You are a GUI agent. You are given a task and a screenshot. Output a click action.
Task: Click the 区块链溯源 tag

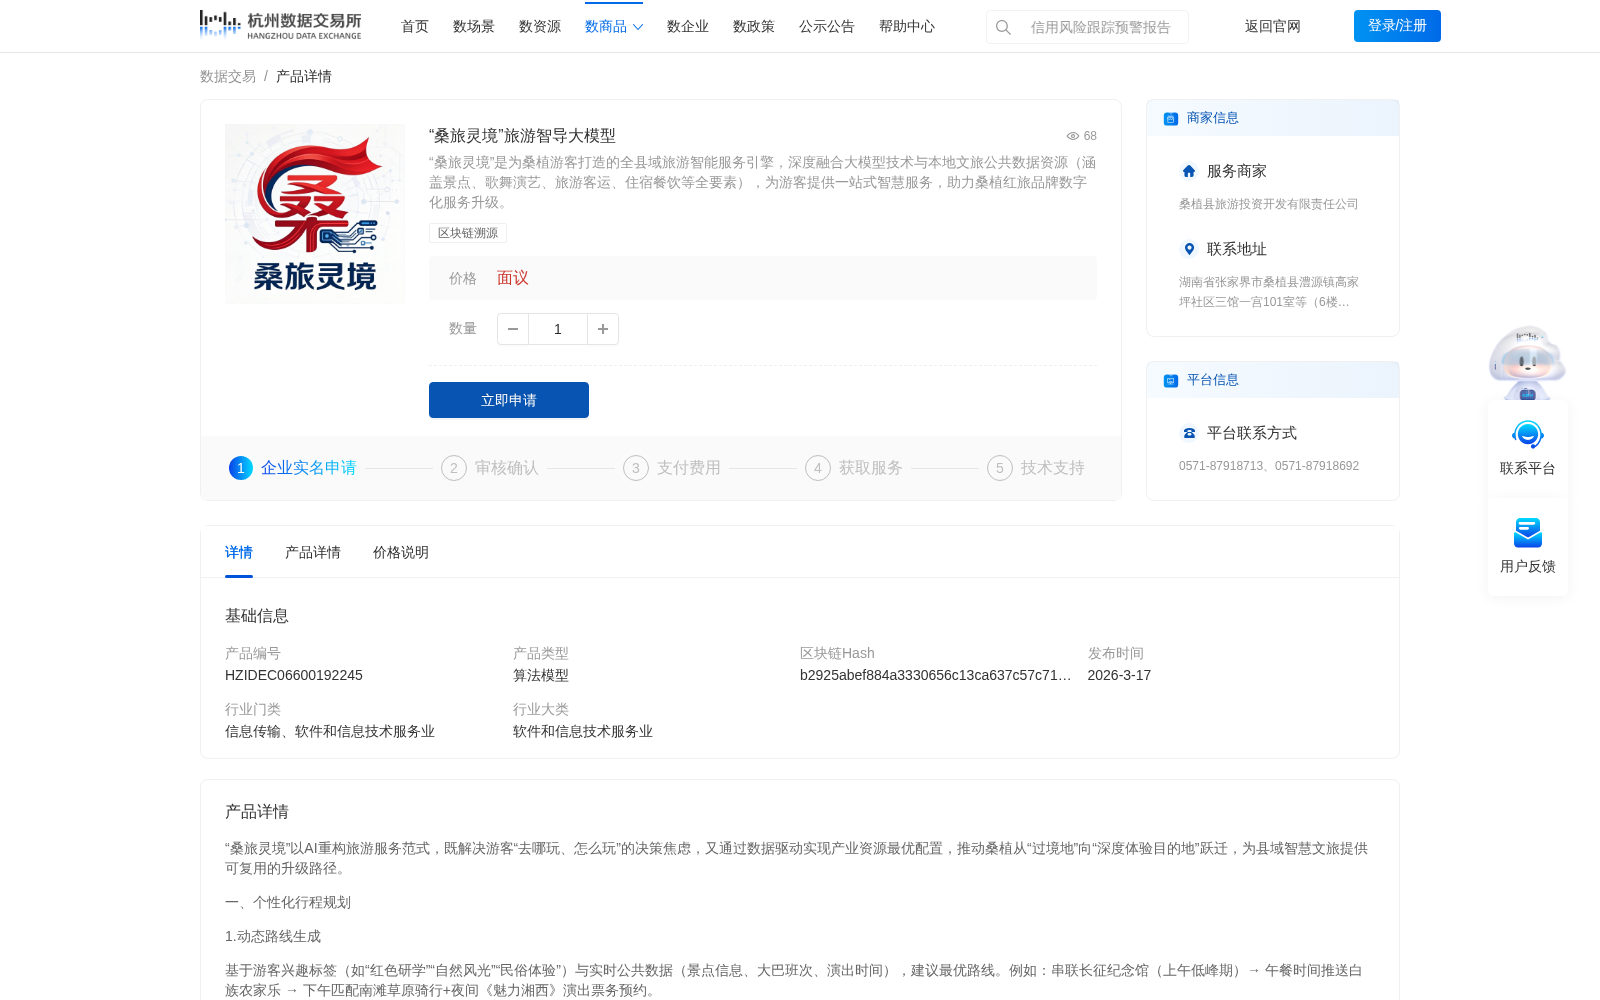[x=468, y=233]
